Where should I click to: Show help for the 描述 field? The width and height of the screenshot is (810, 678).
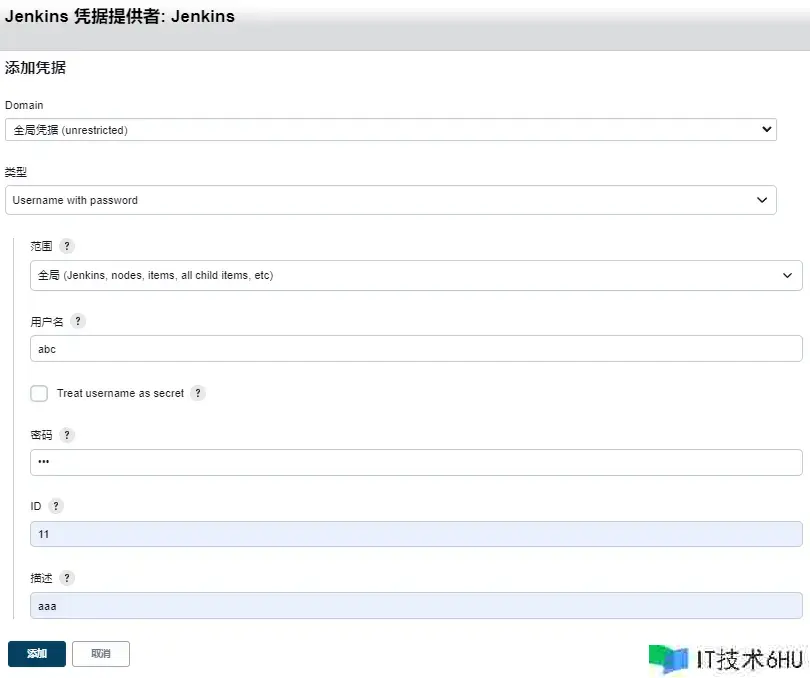click(x=67, y=578)
